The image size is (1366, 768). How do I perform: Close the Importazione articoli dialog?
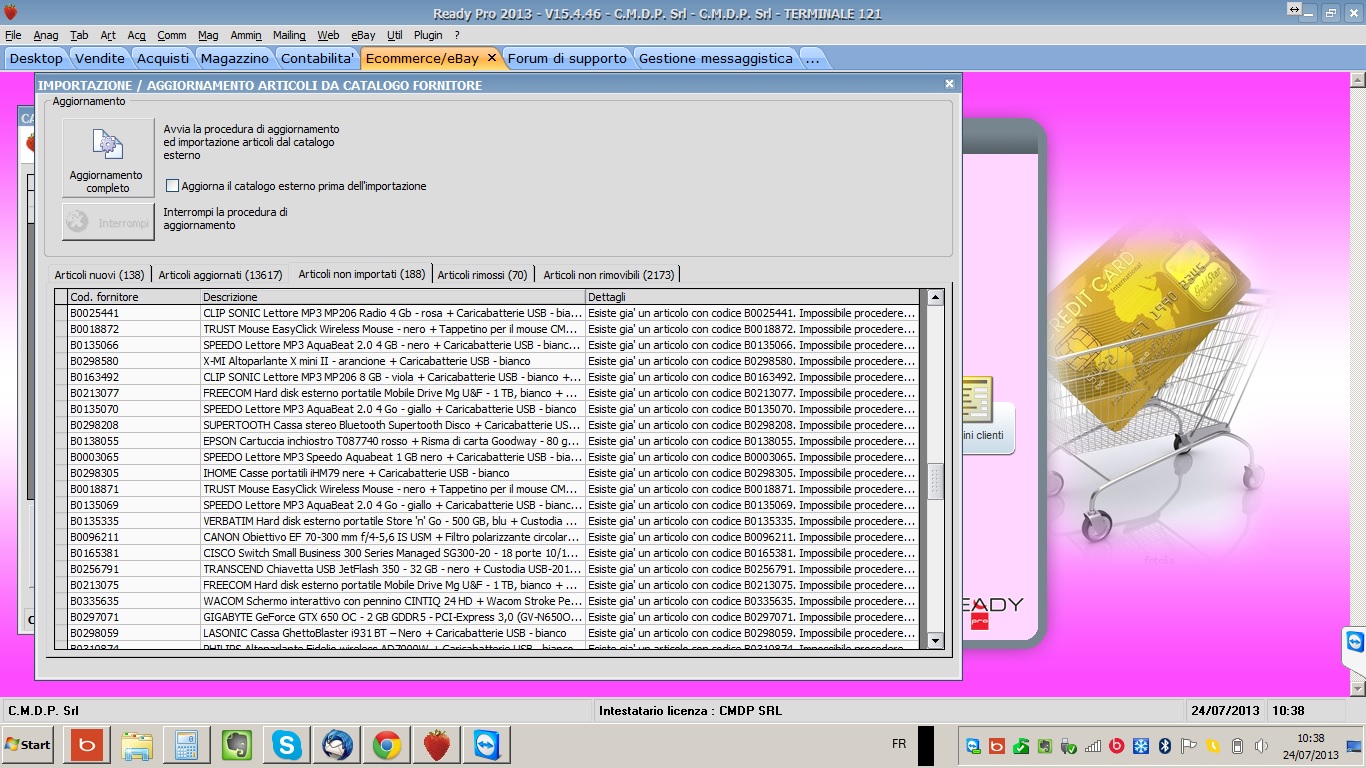[950, 84]
